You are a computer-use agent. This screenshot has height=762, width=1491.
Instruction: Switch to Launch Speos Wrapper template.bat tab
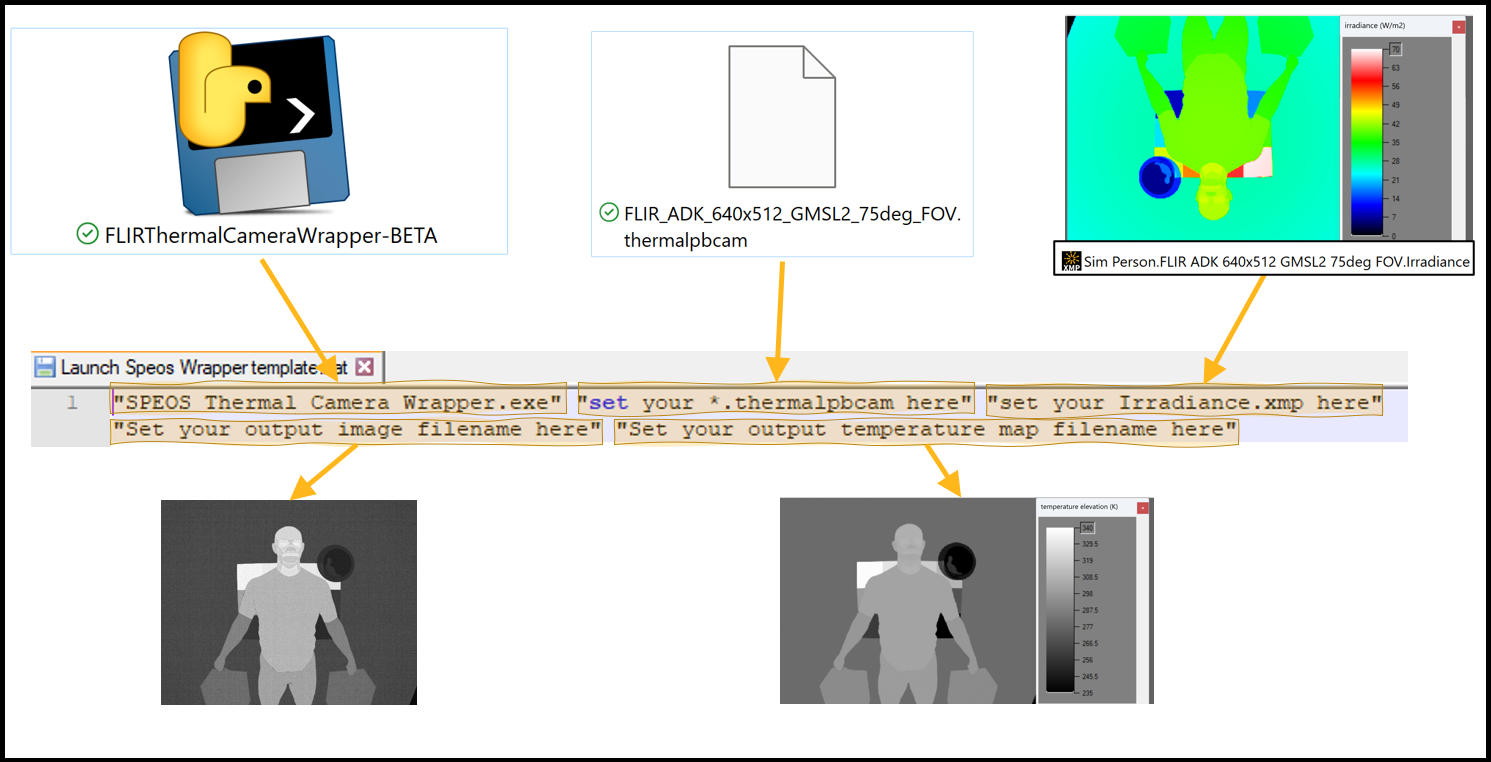click(x=200, y=367)
